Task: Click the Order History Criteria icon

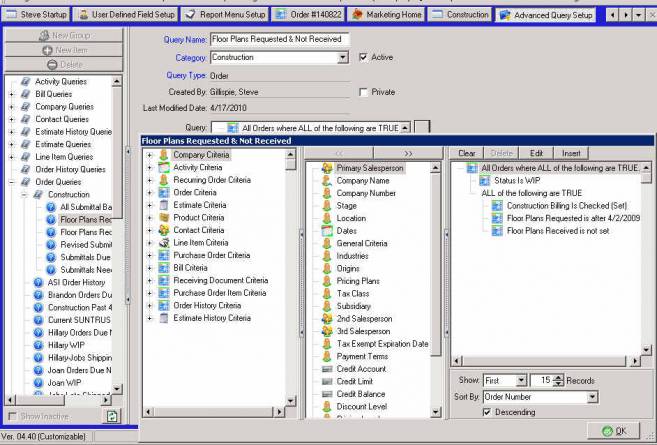Action: [164, 306]
